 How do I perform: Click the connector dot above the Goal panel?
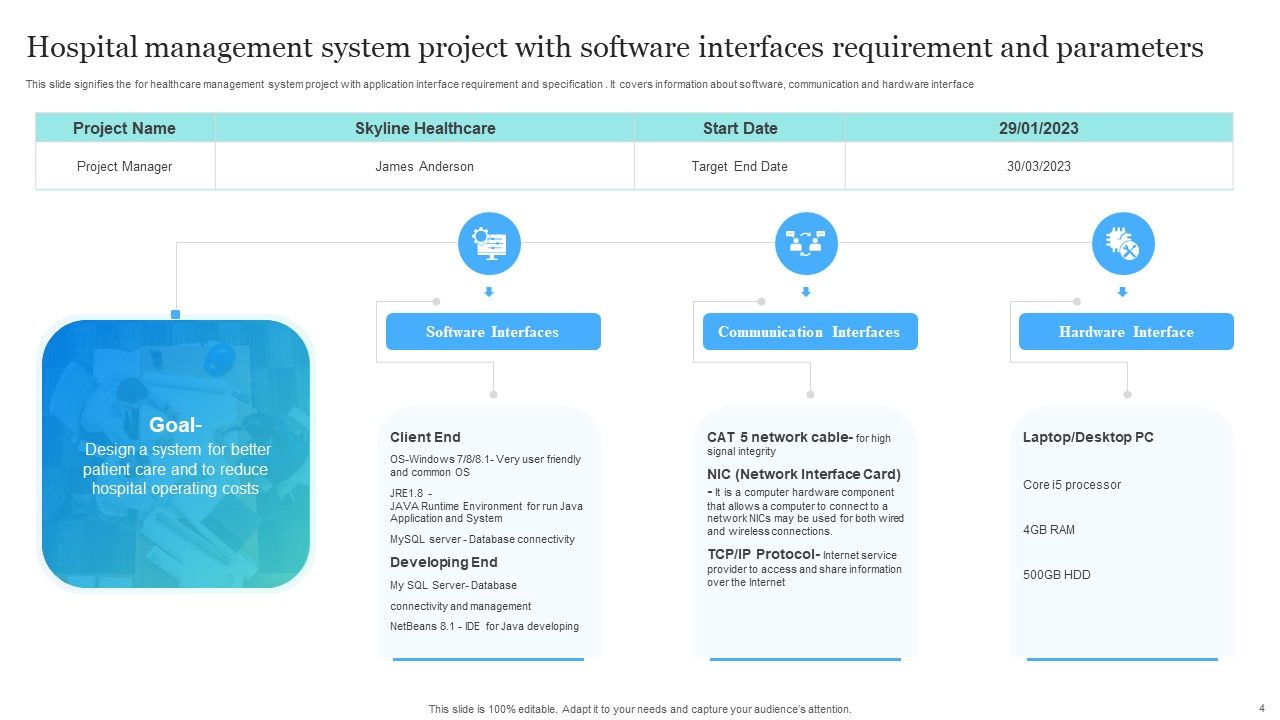tap(176, 312)
